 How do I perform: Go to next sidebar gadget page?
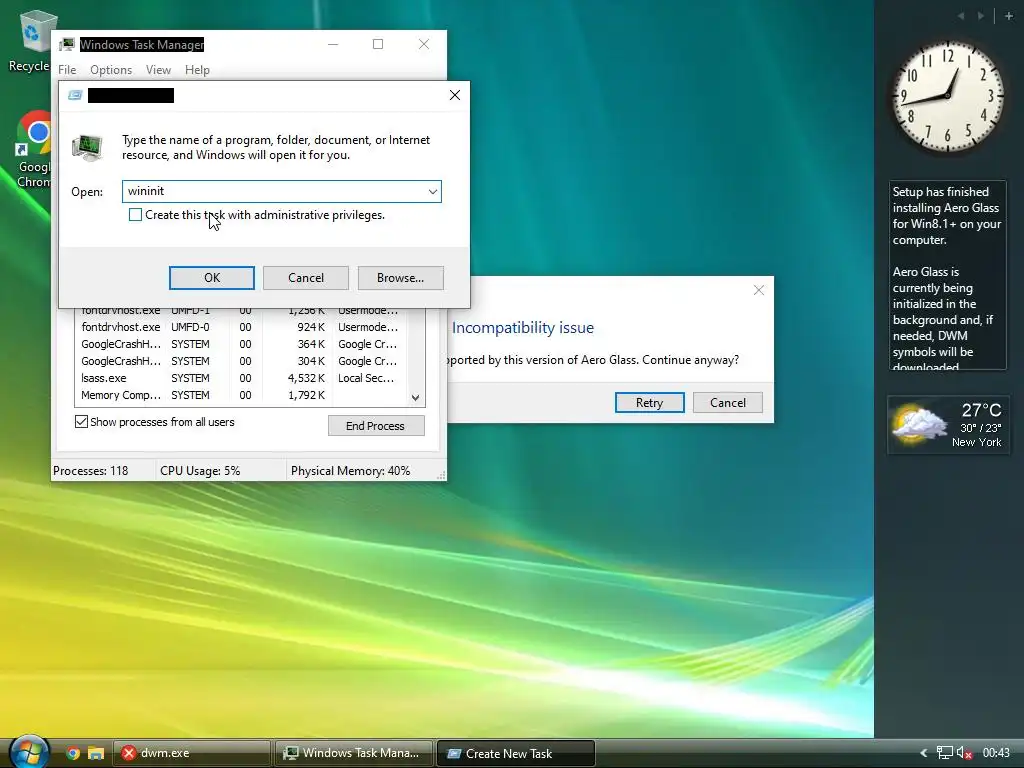tap(981, 16)
